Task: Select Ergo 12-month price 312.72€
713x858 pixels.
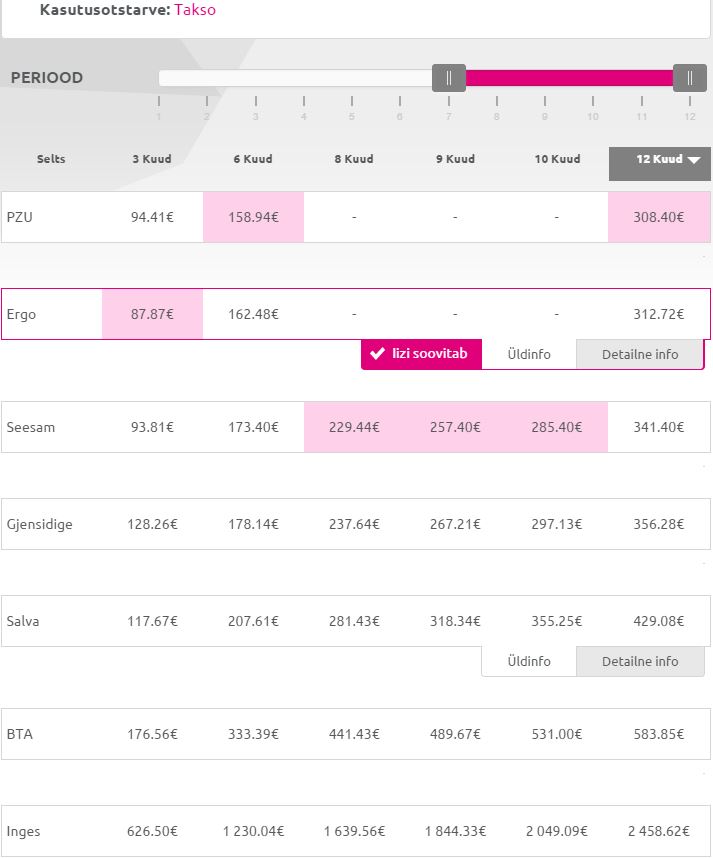Action: click(659, 314)
